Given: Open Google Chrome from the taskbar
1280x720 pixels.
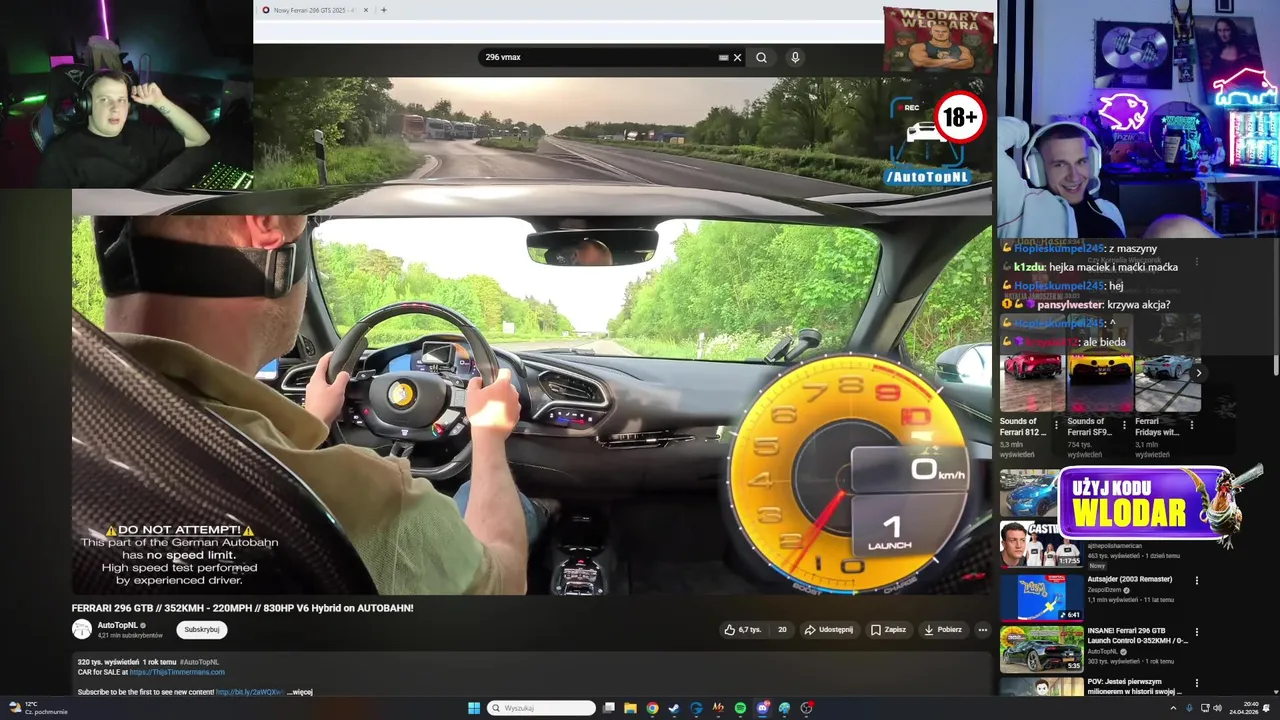Looking at the screenshot, I should [652, 708].
